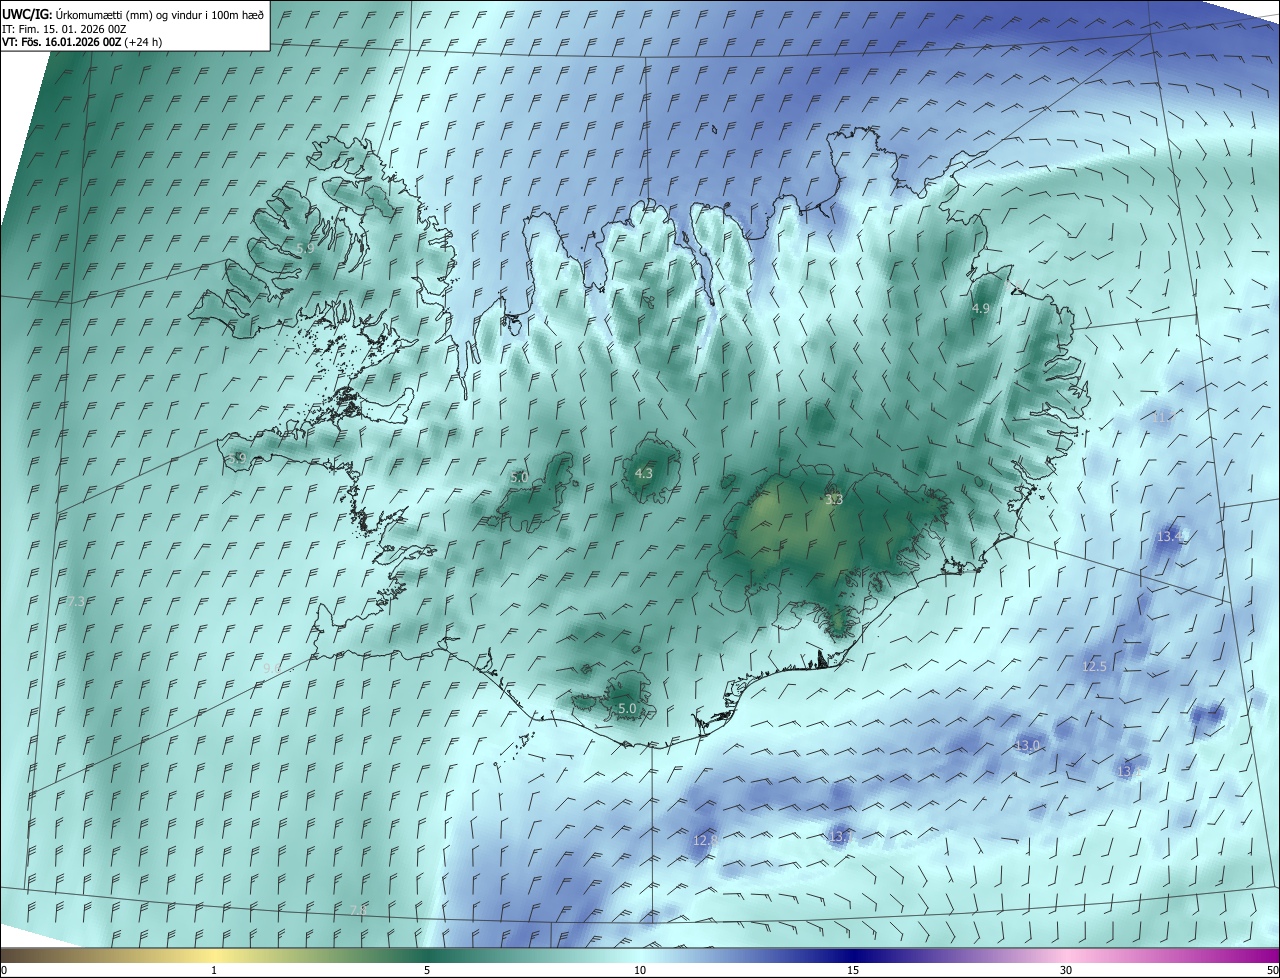This screenshot has width=1280, height=978.
Task: Select the 5.6 value on the Westfjords
Action: [305, 247]
